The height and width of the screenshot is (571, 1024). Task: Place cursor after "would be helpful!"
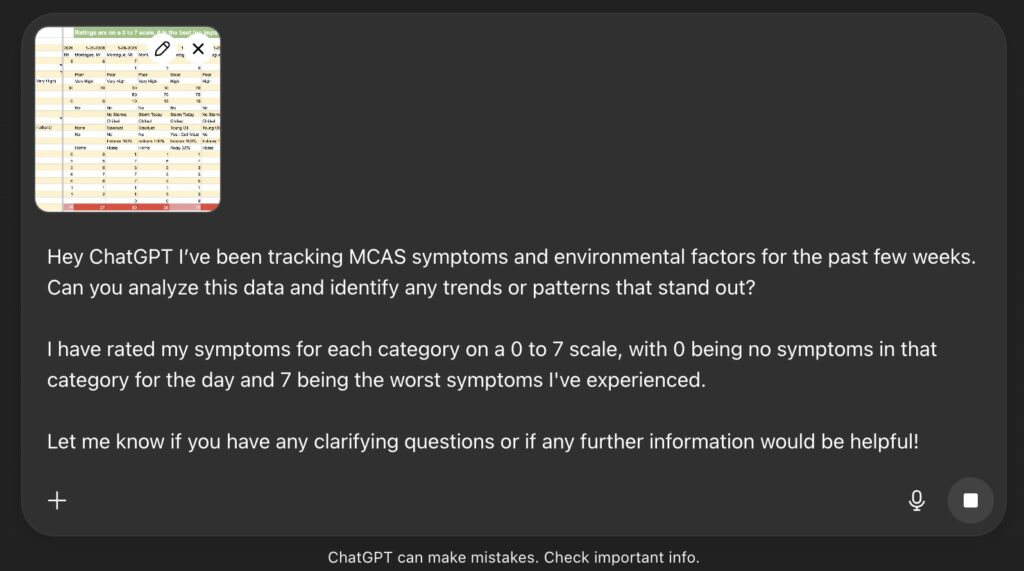(x=919, y=441)
